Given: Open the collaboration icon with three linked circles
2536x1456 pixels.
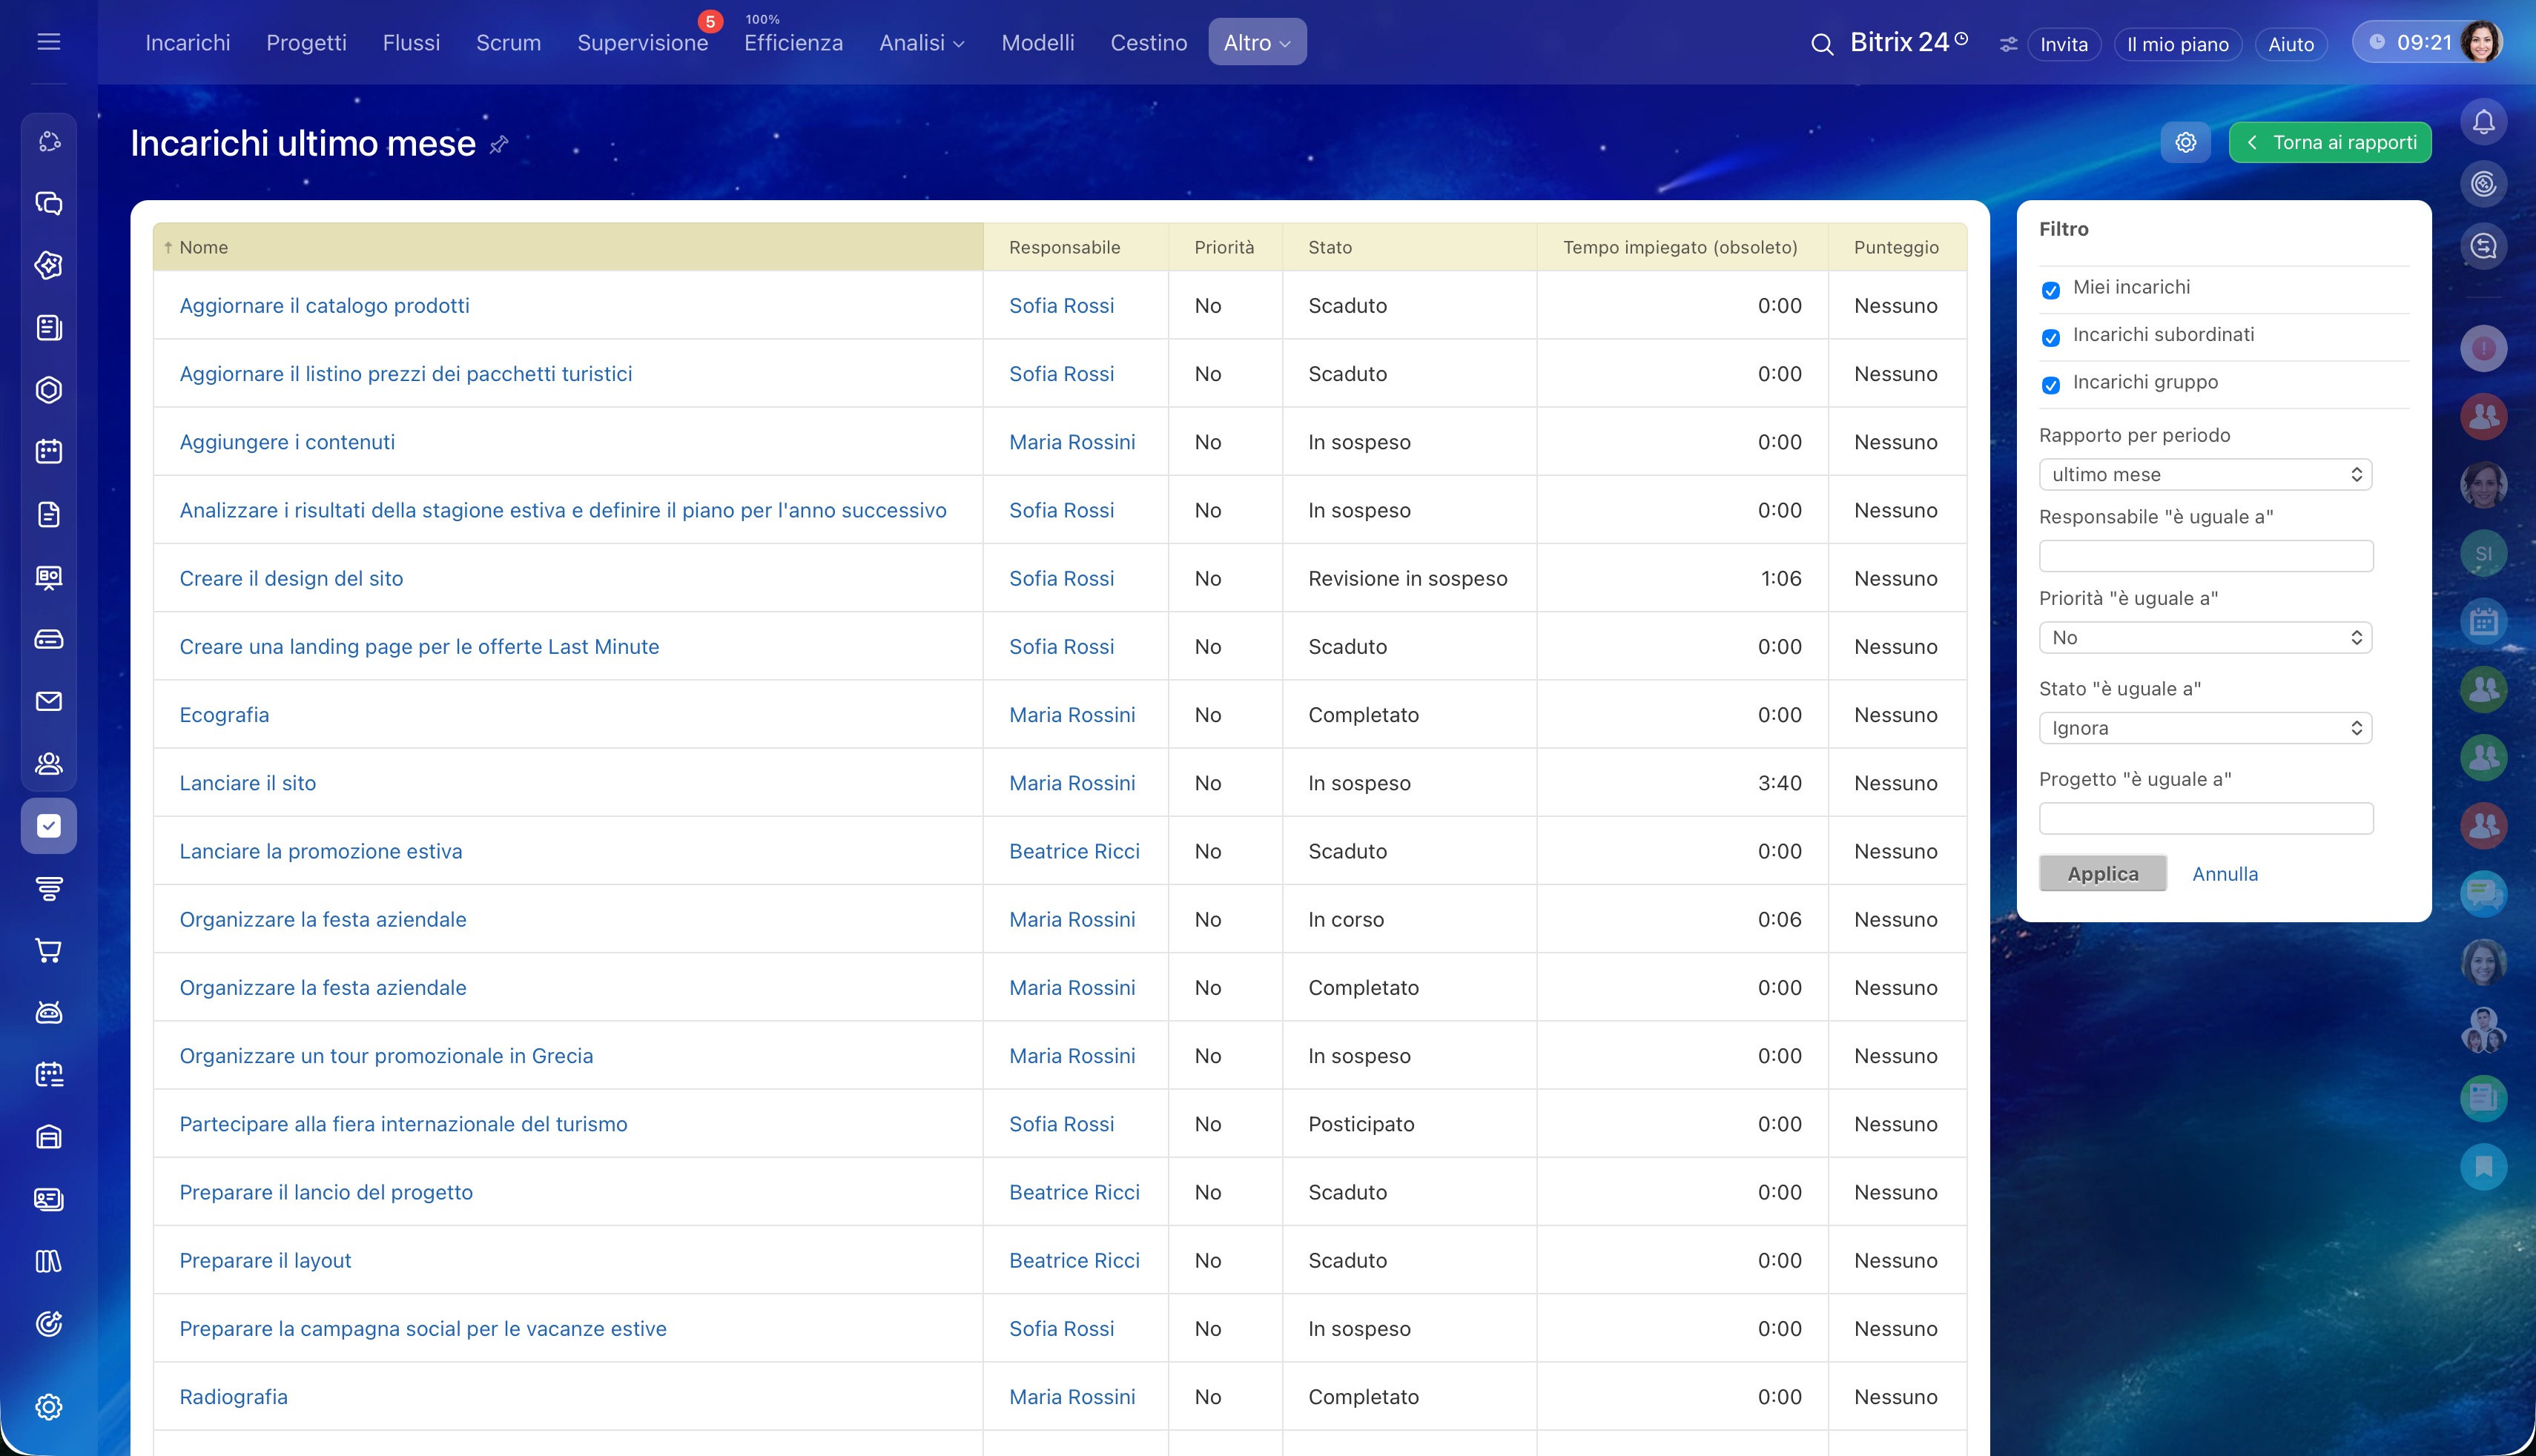Looking at the screenshot, I should click(x=49, y=142).
